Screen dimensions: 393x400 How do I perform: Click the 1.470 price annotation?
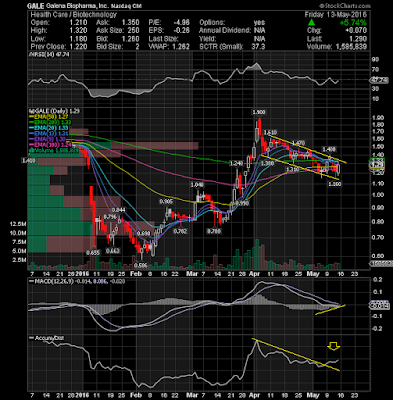pyautogui.click(x=298, y=143)
